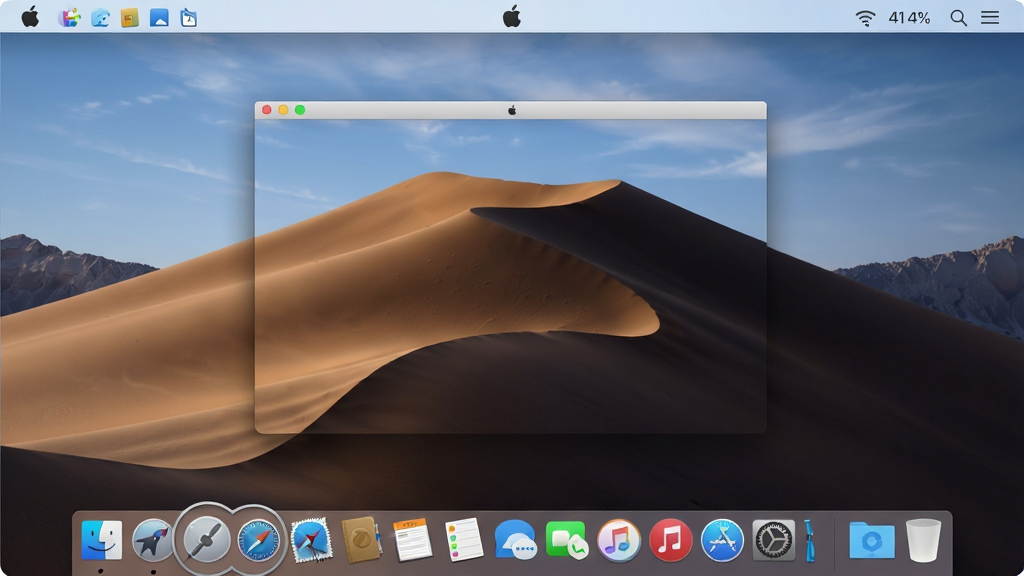Open the orange-header Notes page icon
This screenshot has height=576, width=1024.
tap(412, 540)
